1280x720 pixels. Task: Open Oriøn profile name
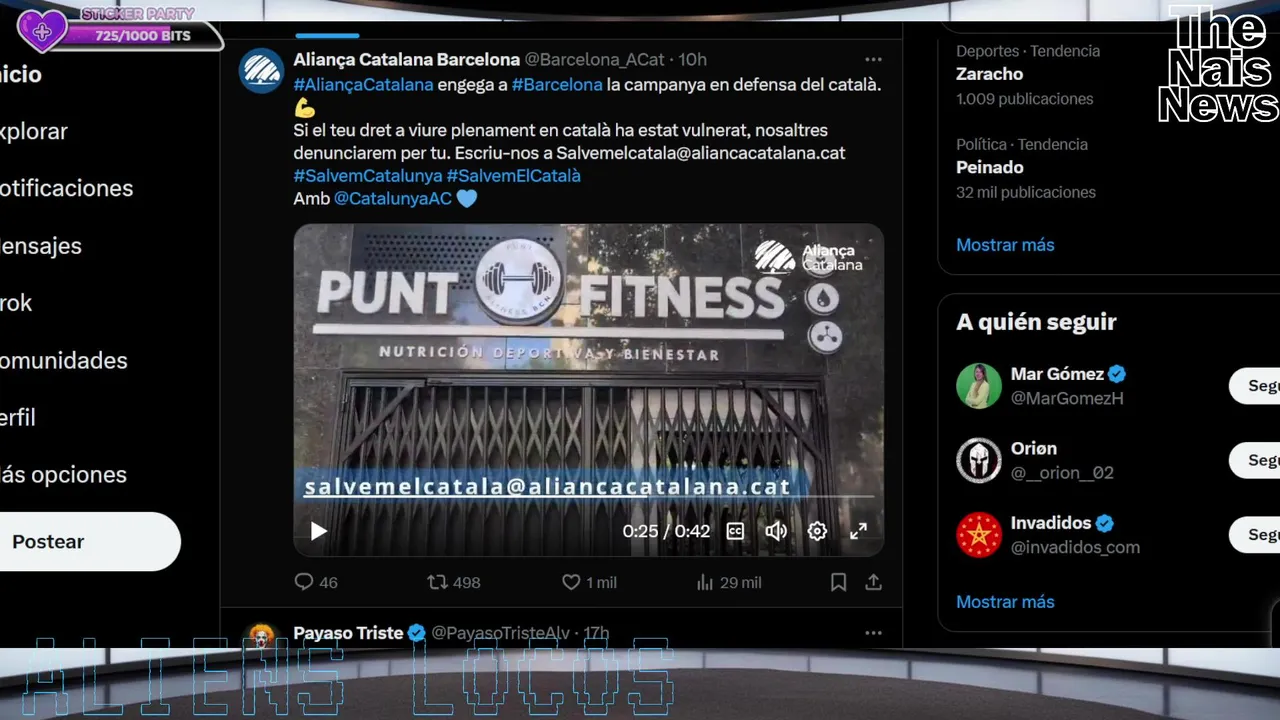click(1034, 448)
